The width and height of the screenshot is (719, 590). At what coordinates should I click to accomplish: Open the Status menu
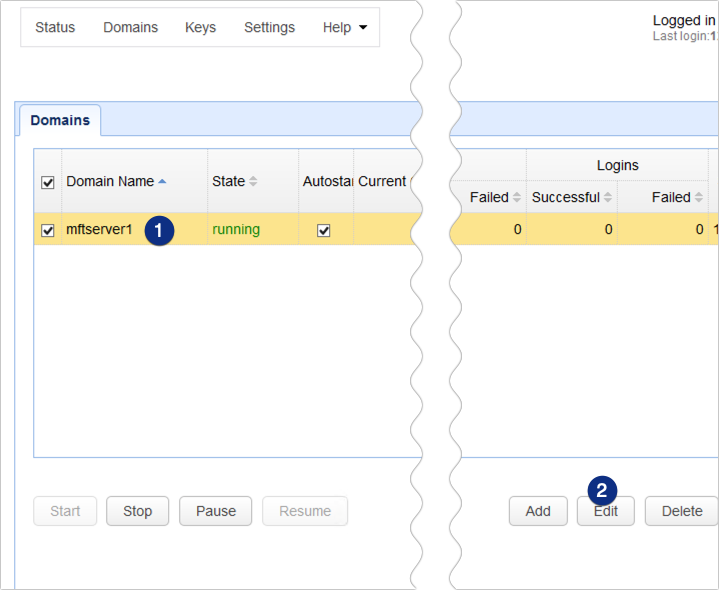pyautogui.click(x=55, y=27)
